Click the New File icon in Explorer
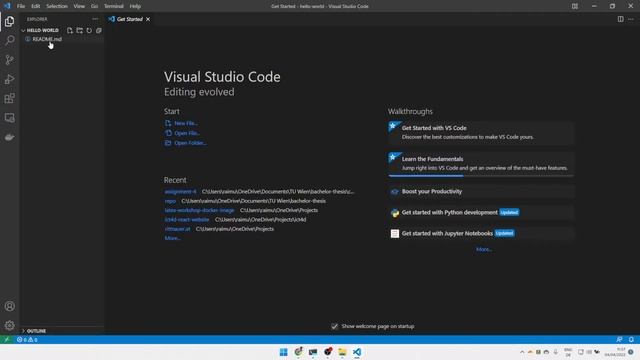This screenshot has width=640, height=360. [x=70, y=31]
